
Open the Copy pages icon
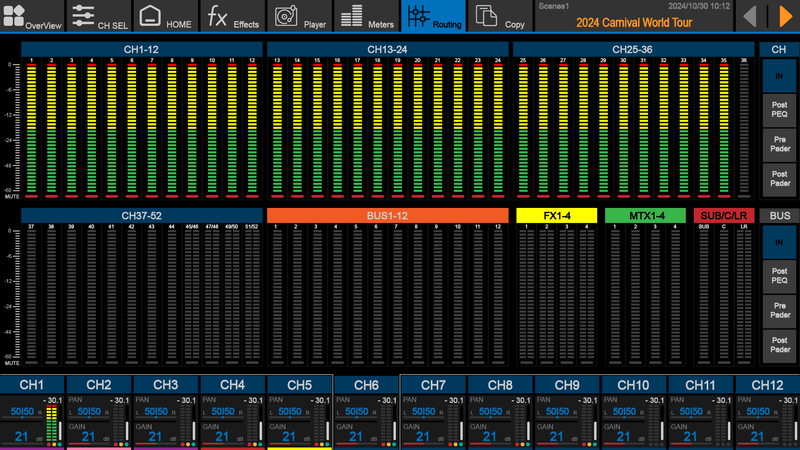(486, 15)
